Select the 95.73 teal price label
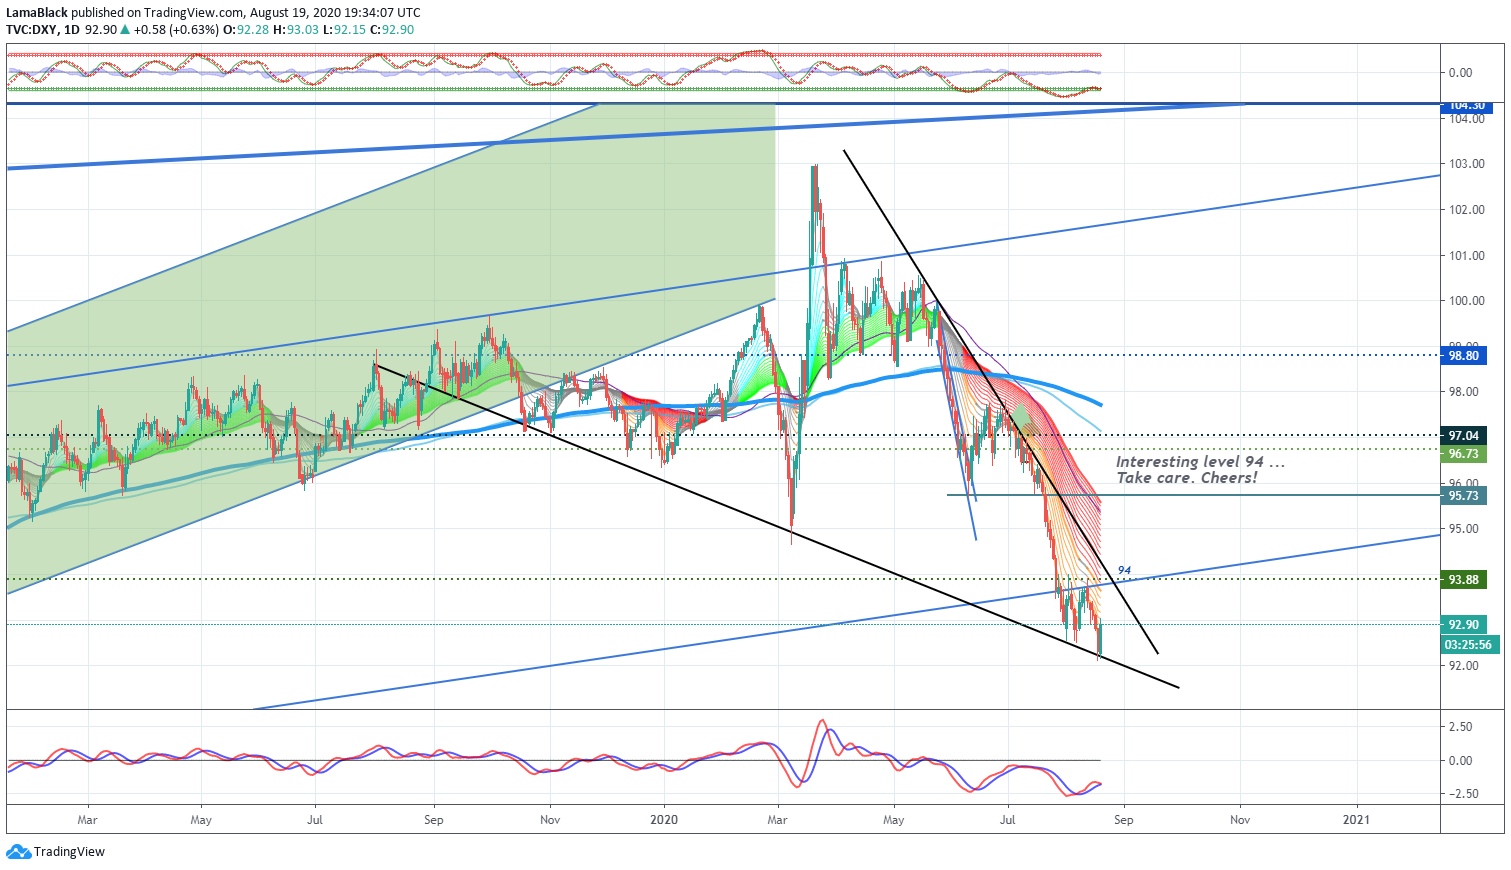The image size is (1511, 870). pos(1464,495)
